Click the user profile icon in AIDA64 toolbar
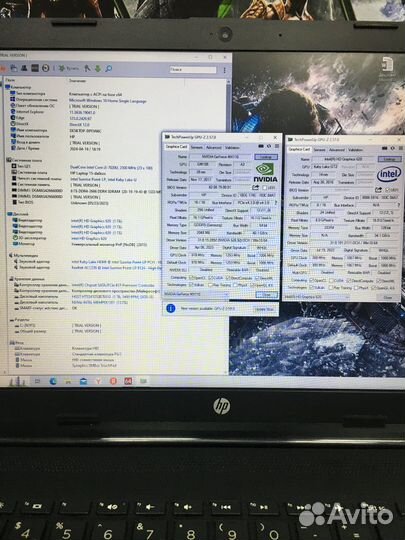Image resolution: width=405 pixels, height=540 pixels. (x=24, y=68)
